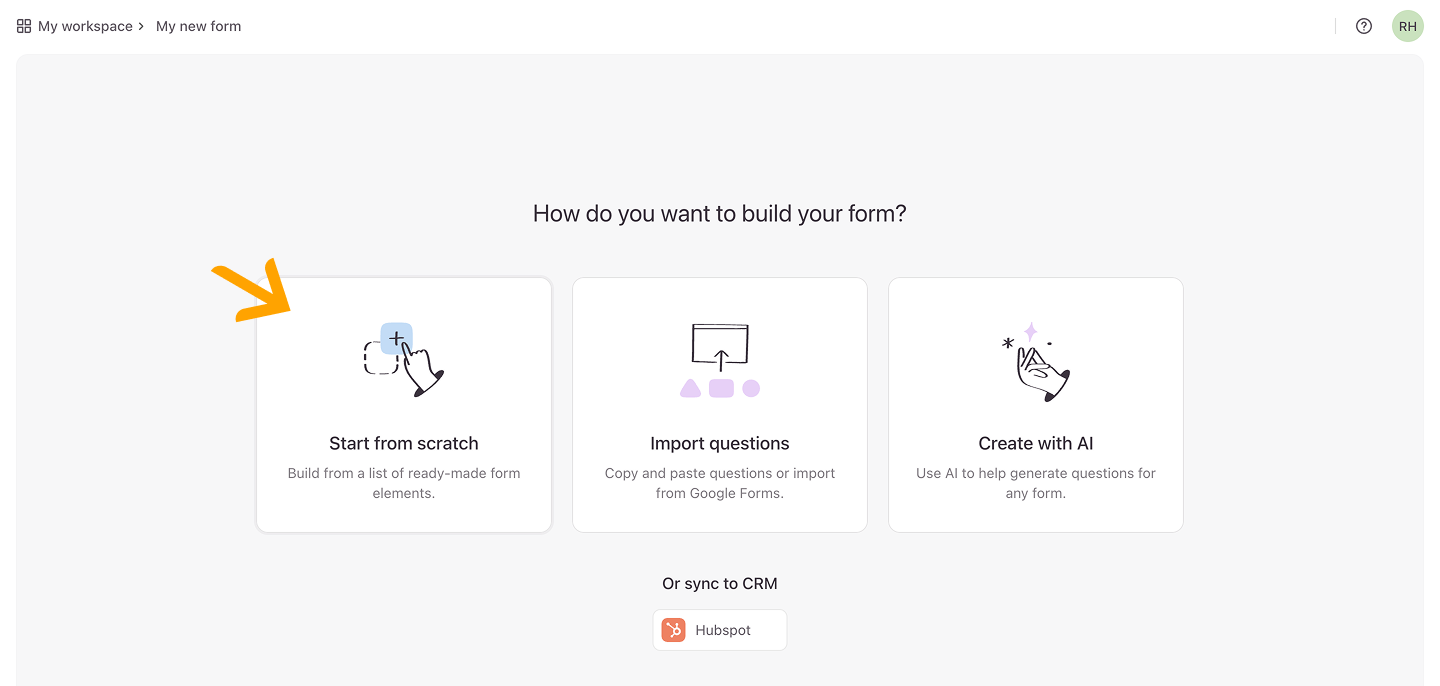Click the Import questions heading text
The height and width of the screenshot is (686, 1440).
pyautogui.click(x=720, y=443)
